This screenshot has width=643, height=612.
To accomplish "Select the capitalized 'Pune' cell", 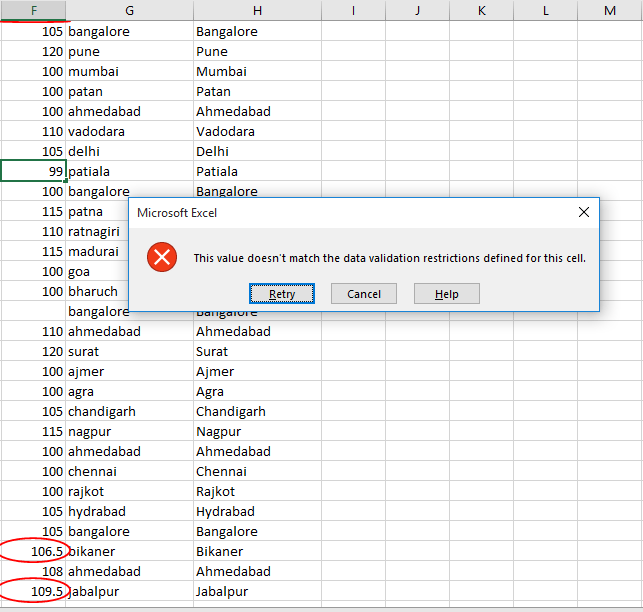I will coord(257,51).
